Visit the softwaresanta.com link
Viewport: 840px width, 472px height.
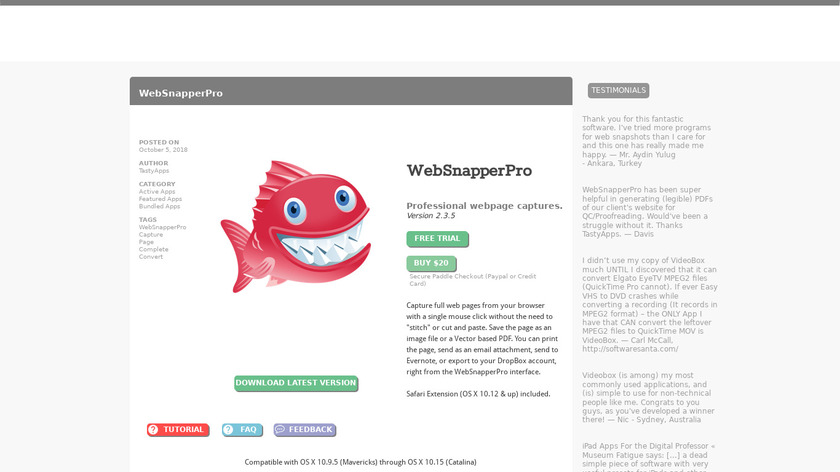630,349
